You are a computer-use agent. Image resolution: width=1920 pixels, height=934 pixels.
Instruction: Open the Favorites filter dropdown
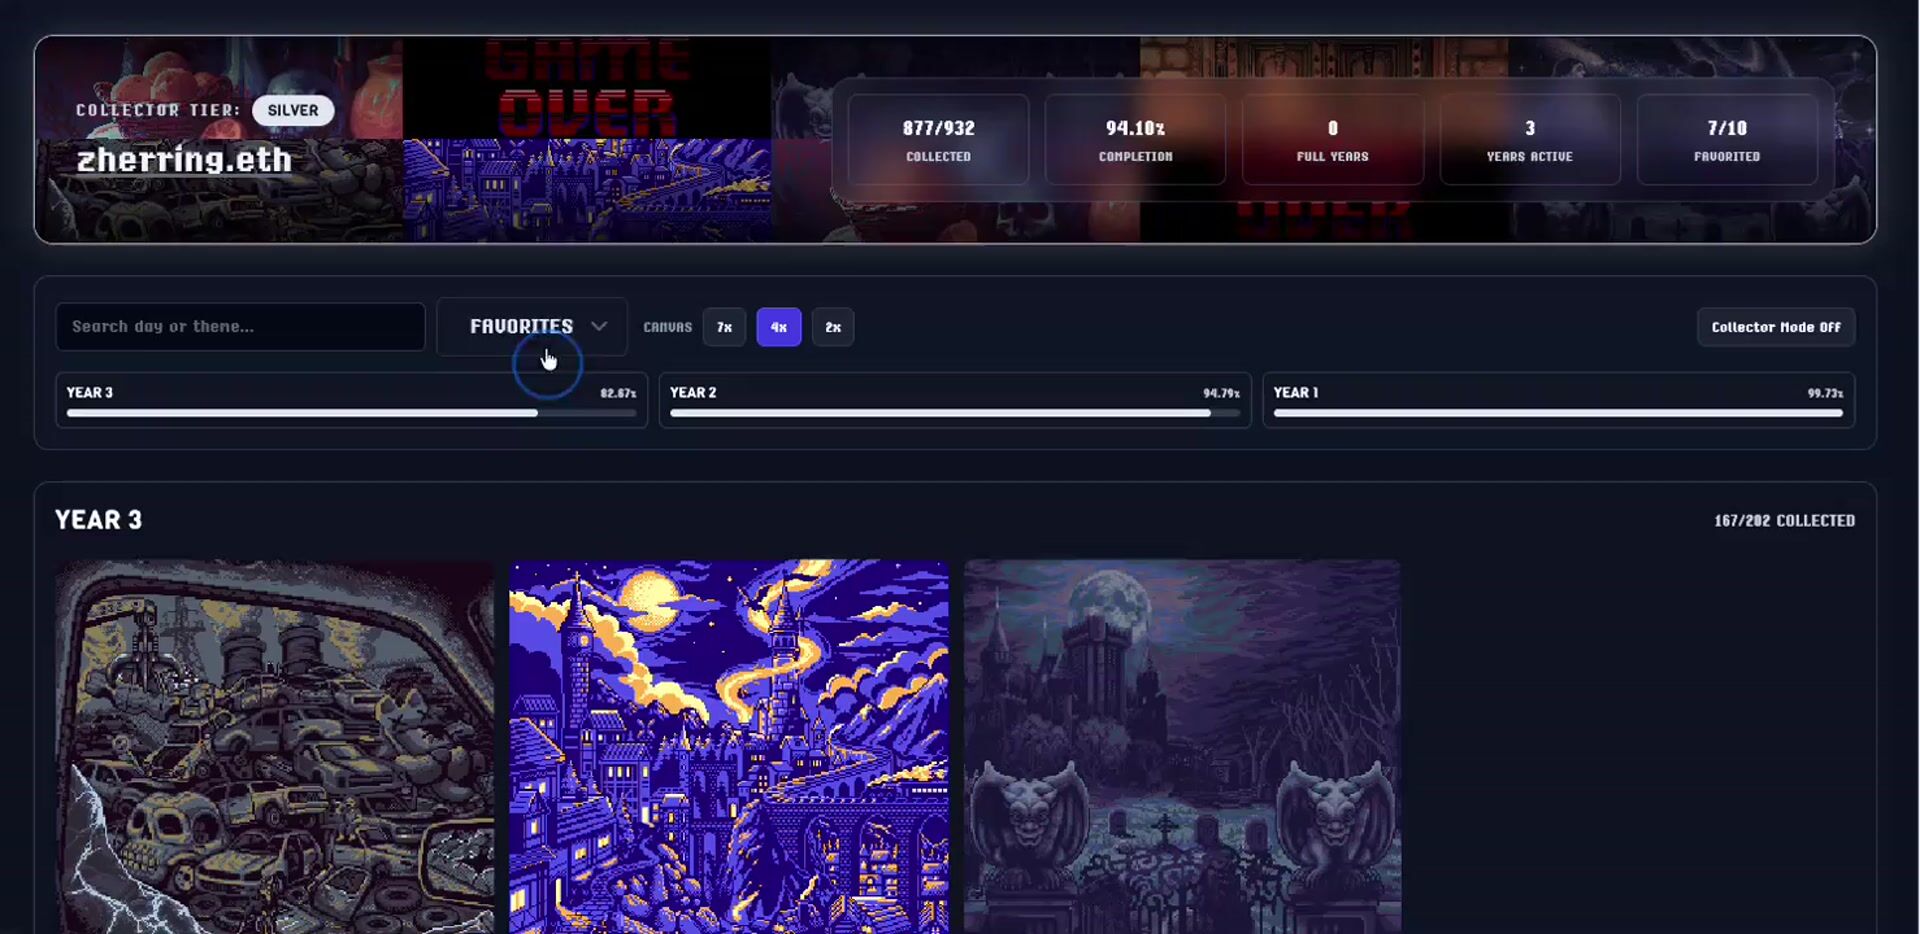pyautogui.click(x=532, y=326)
